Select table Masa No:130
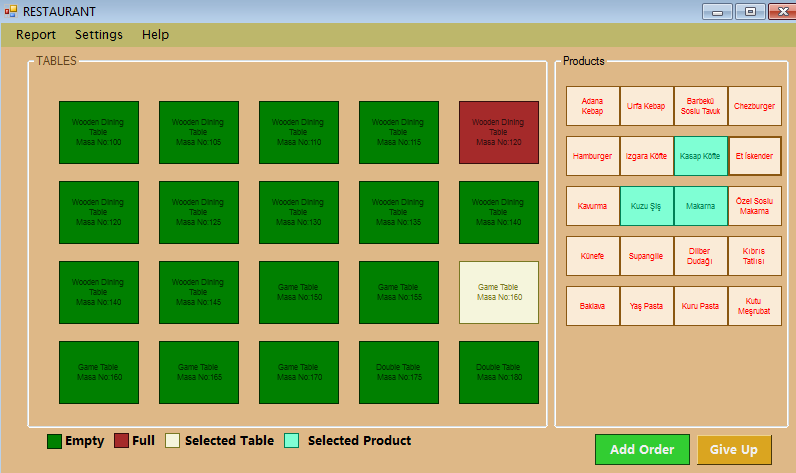Screen dimensions: 796x473 point(299,213)
